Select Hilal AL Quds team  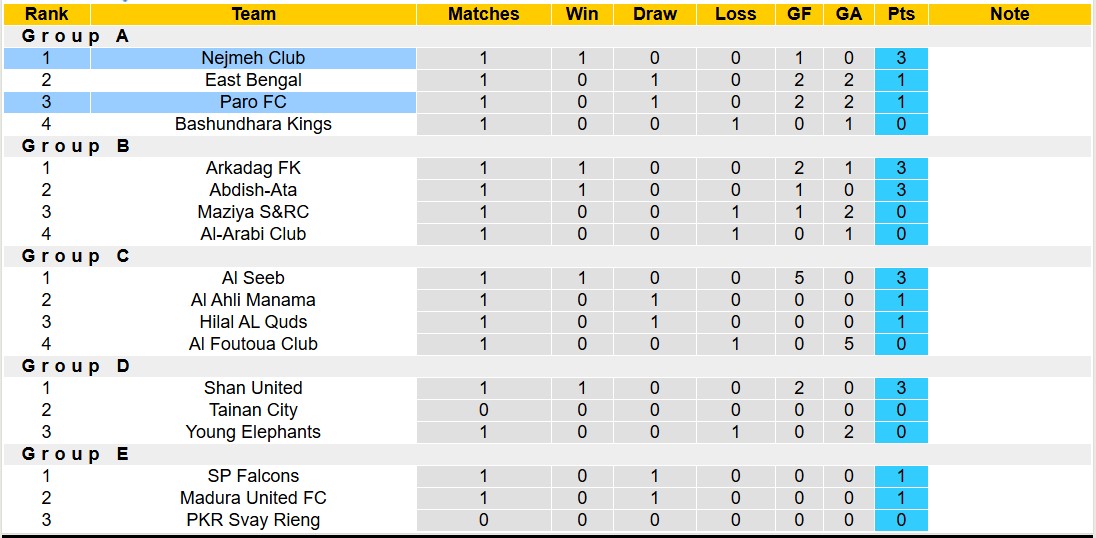click(x=253, y=322)
